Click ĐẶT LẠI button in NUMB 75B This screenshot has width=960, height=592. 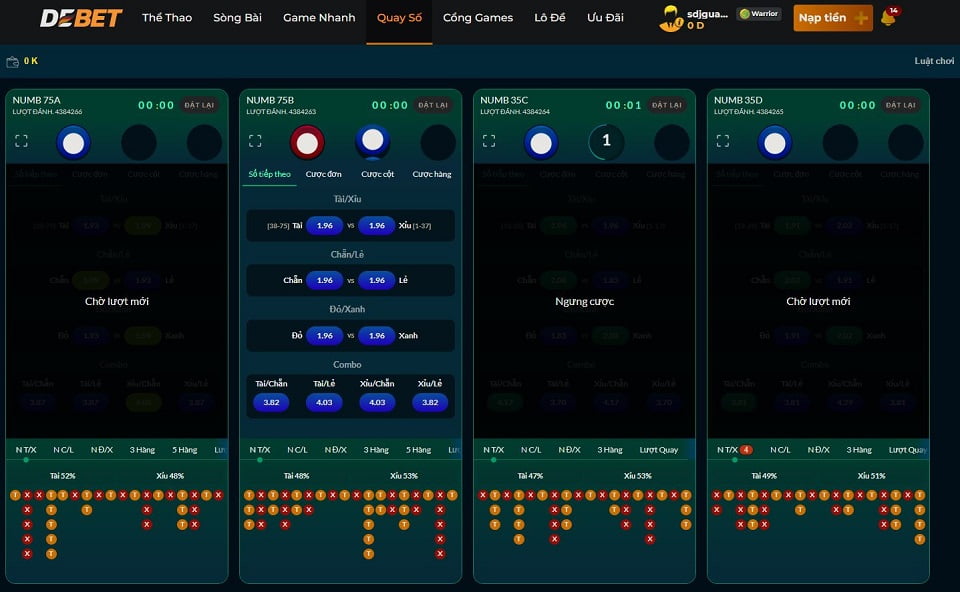tap(433, 105)
